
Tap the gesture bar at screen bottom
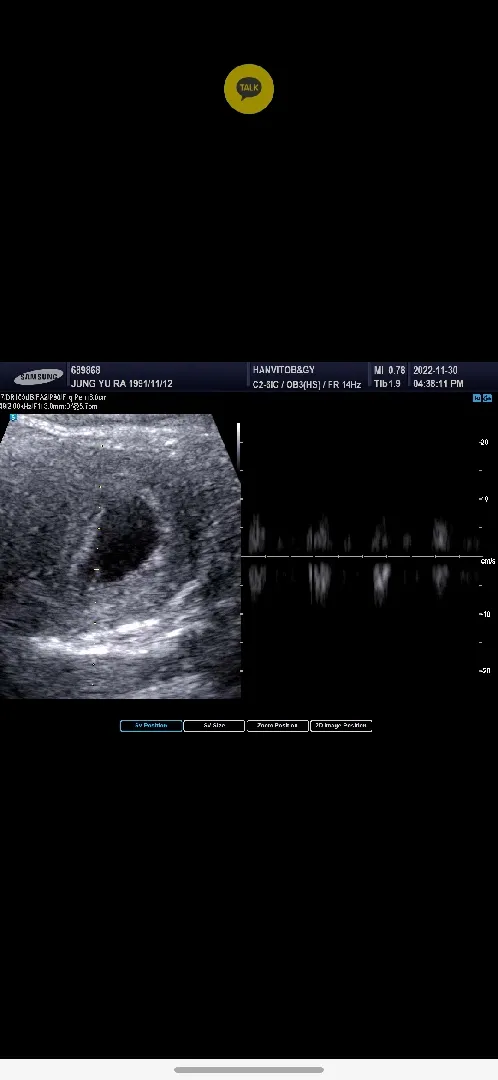[x=249, y=1070]
